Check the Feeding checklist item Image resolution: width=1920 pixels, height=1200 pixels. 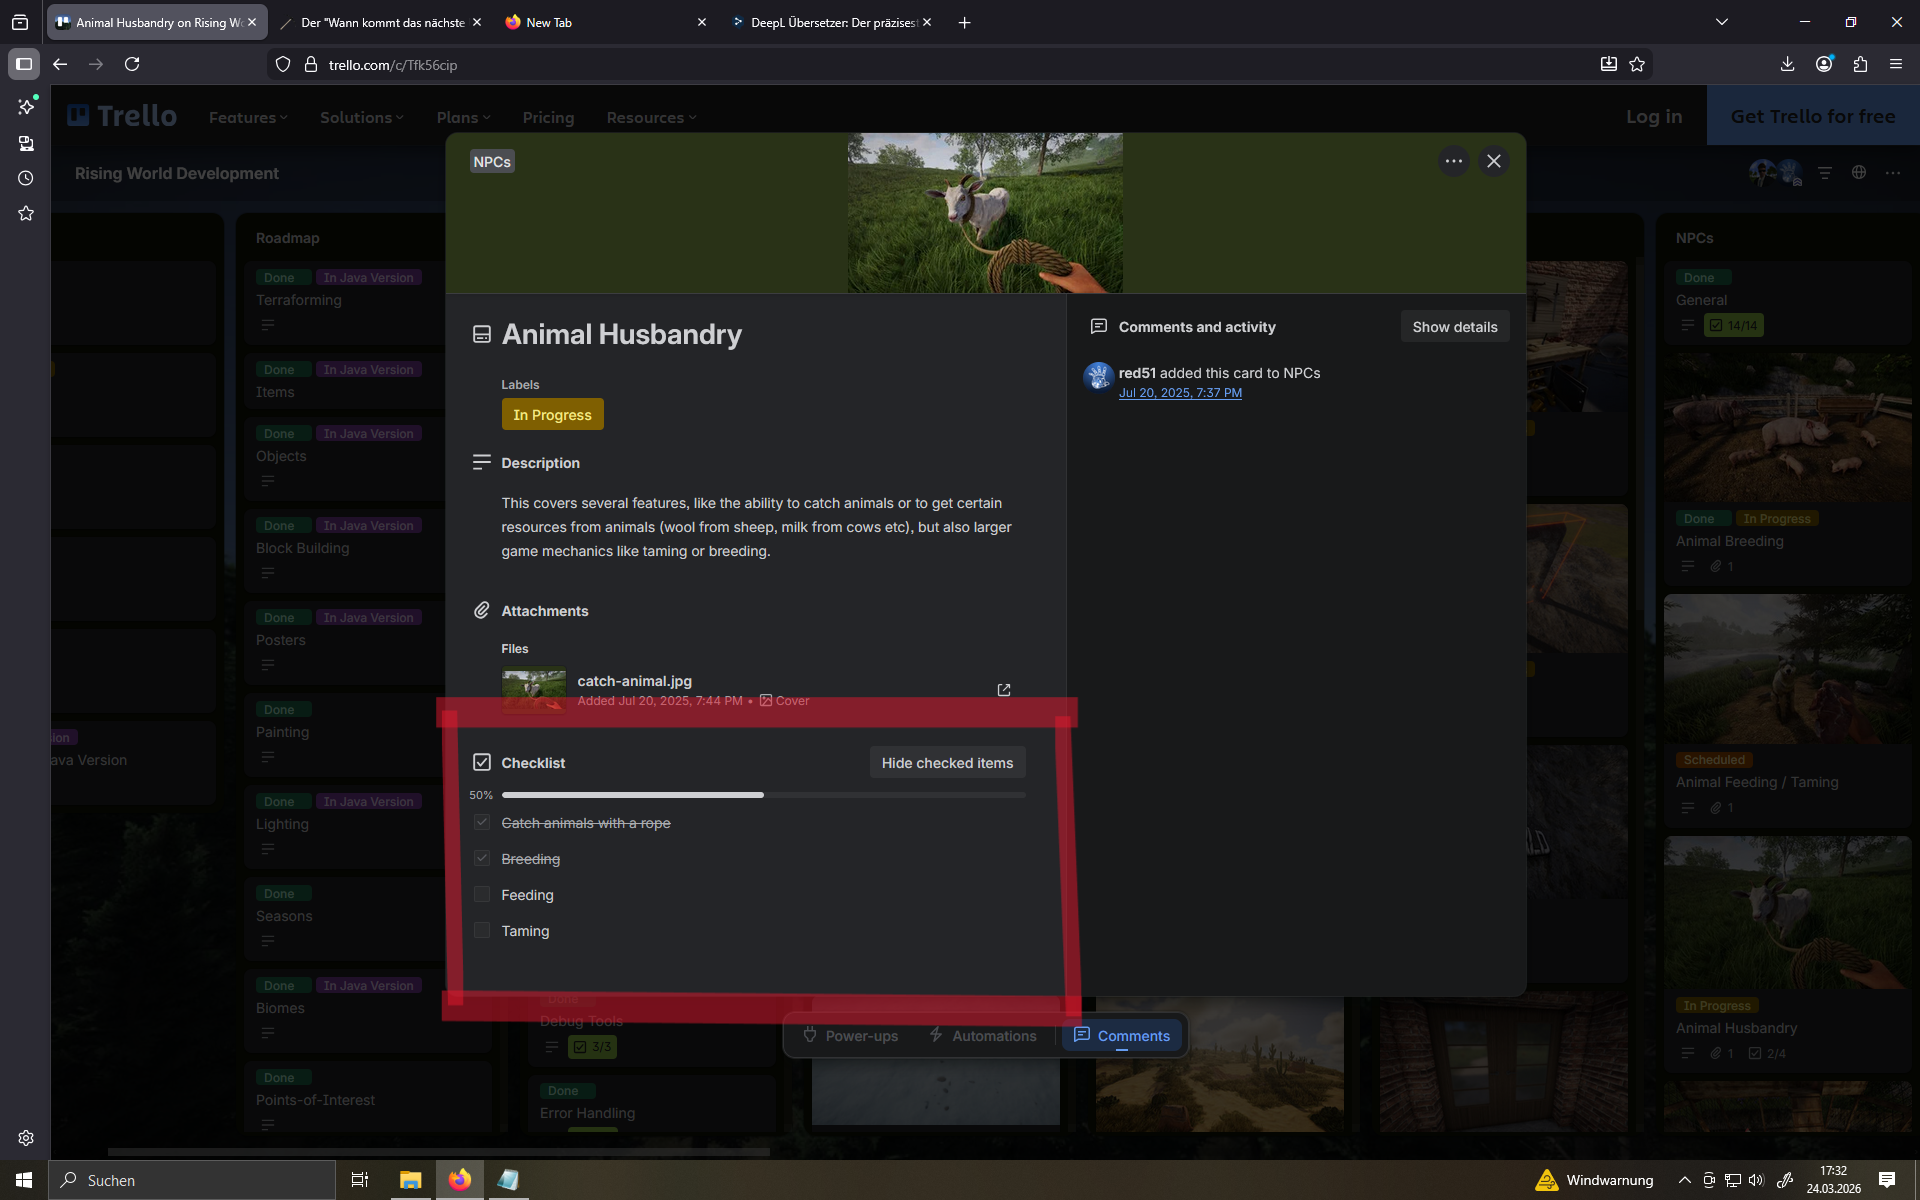[482, 894]
